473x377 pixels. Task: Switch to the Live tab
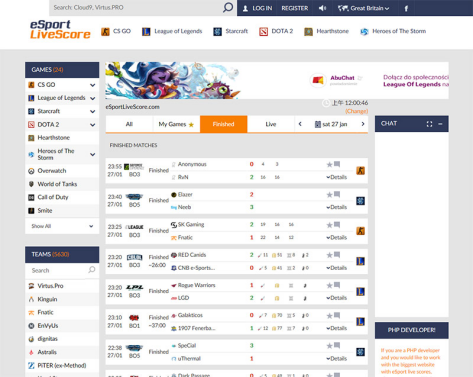click(x=271, y=124)
